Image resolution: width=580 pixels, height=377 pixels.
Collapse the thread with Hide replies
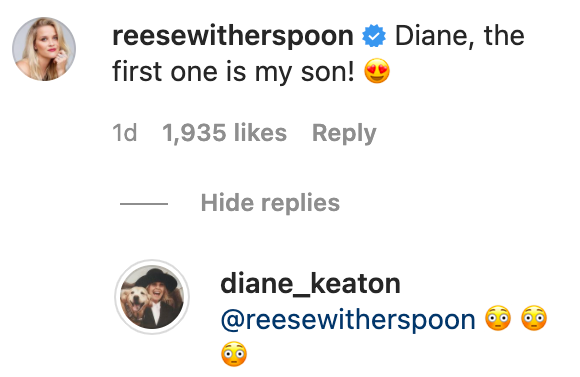pos(270,203)
